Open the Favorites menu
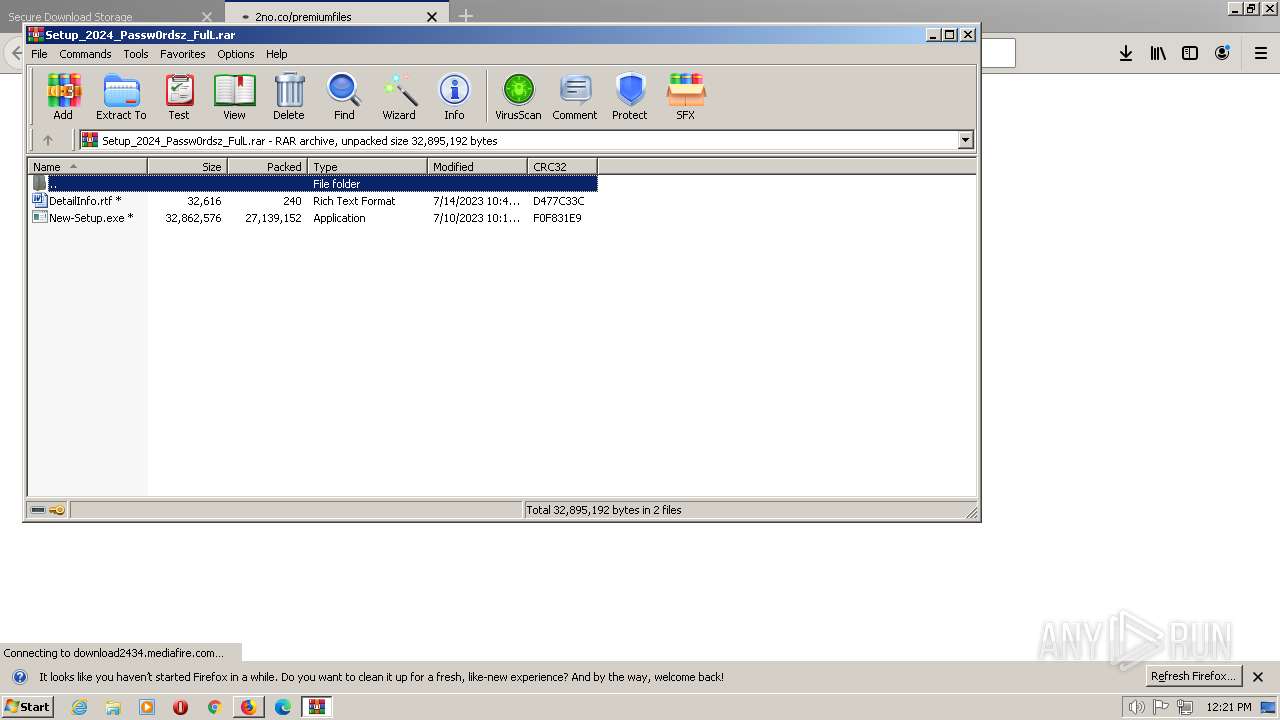The height and width of the screenshot is (720, 1280). coord(183,54)
